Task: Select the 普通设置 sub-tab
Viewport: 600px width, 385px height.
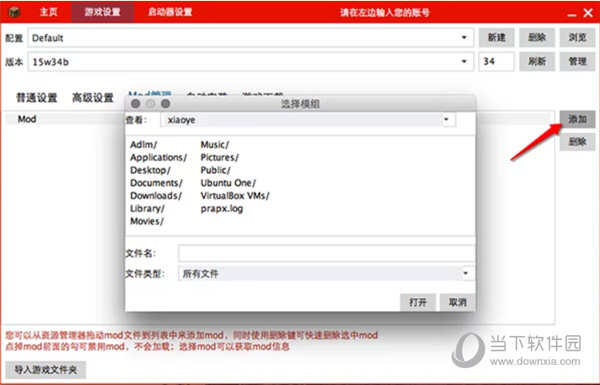Action: [37, 98]
